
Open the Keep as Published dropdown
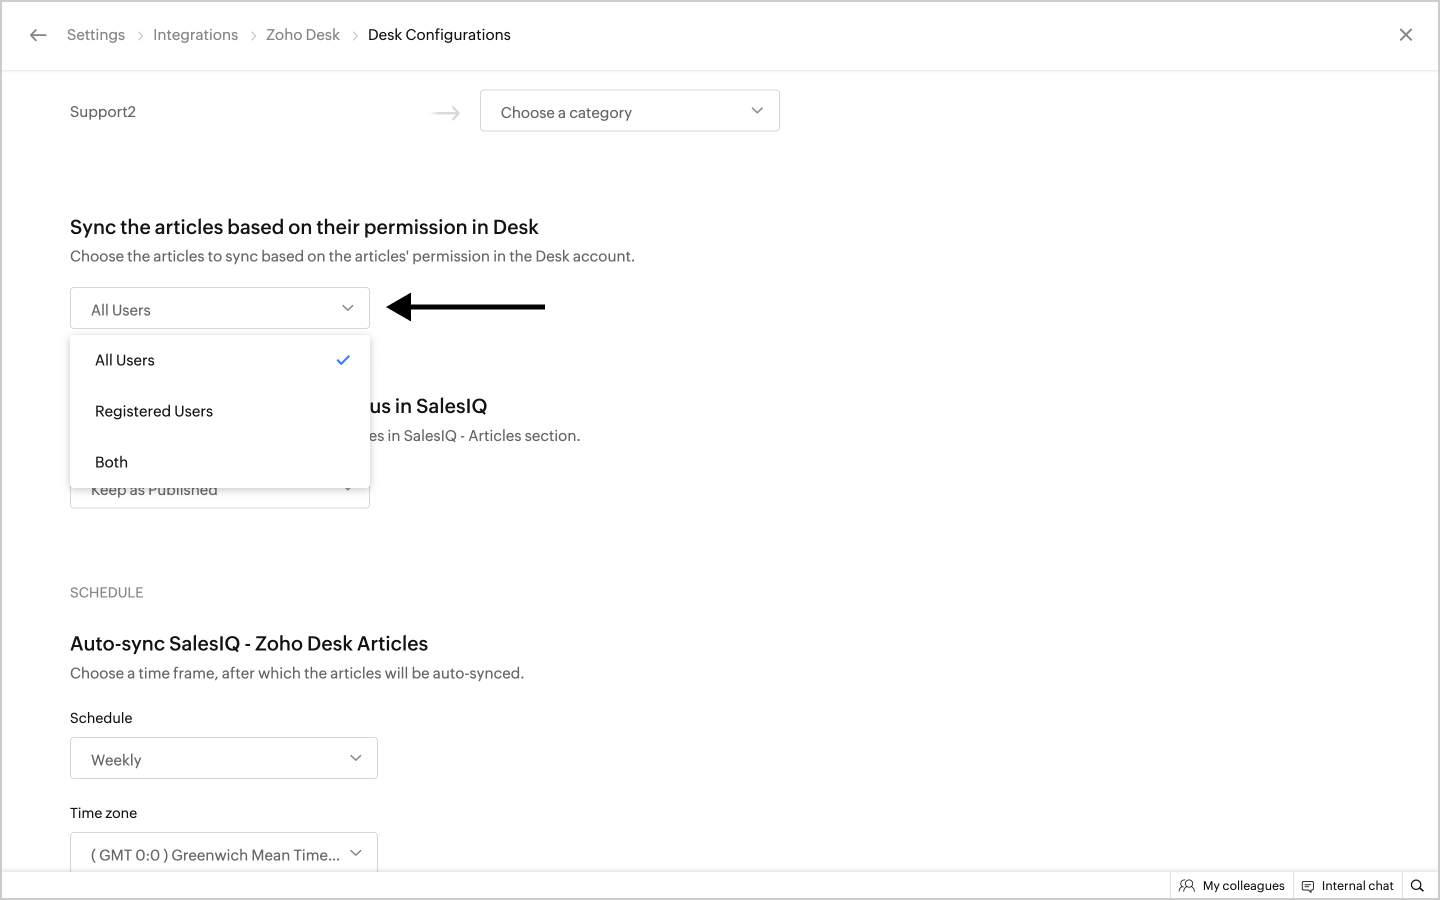(220, 497)
